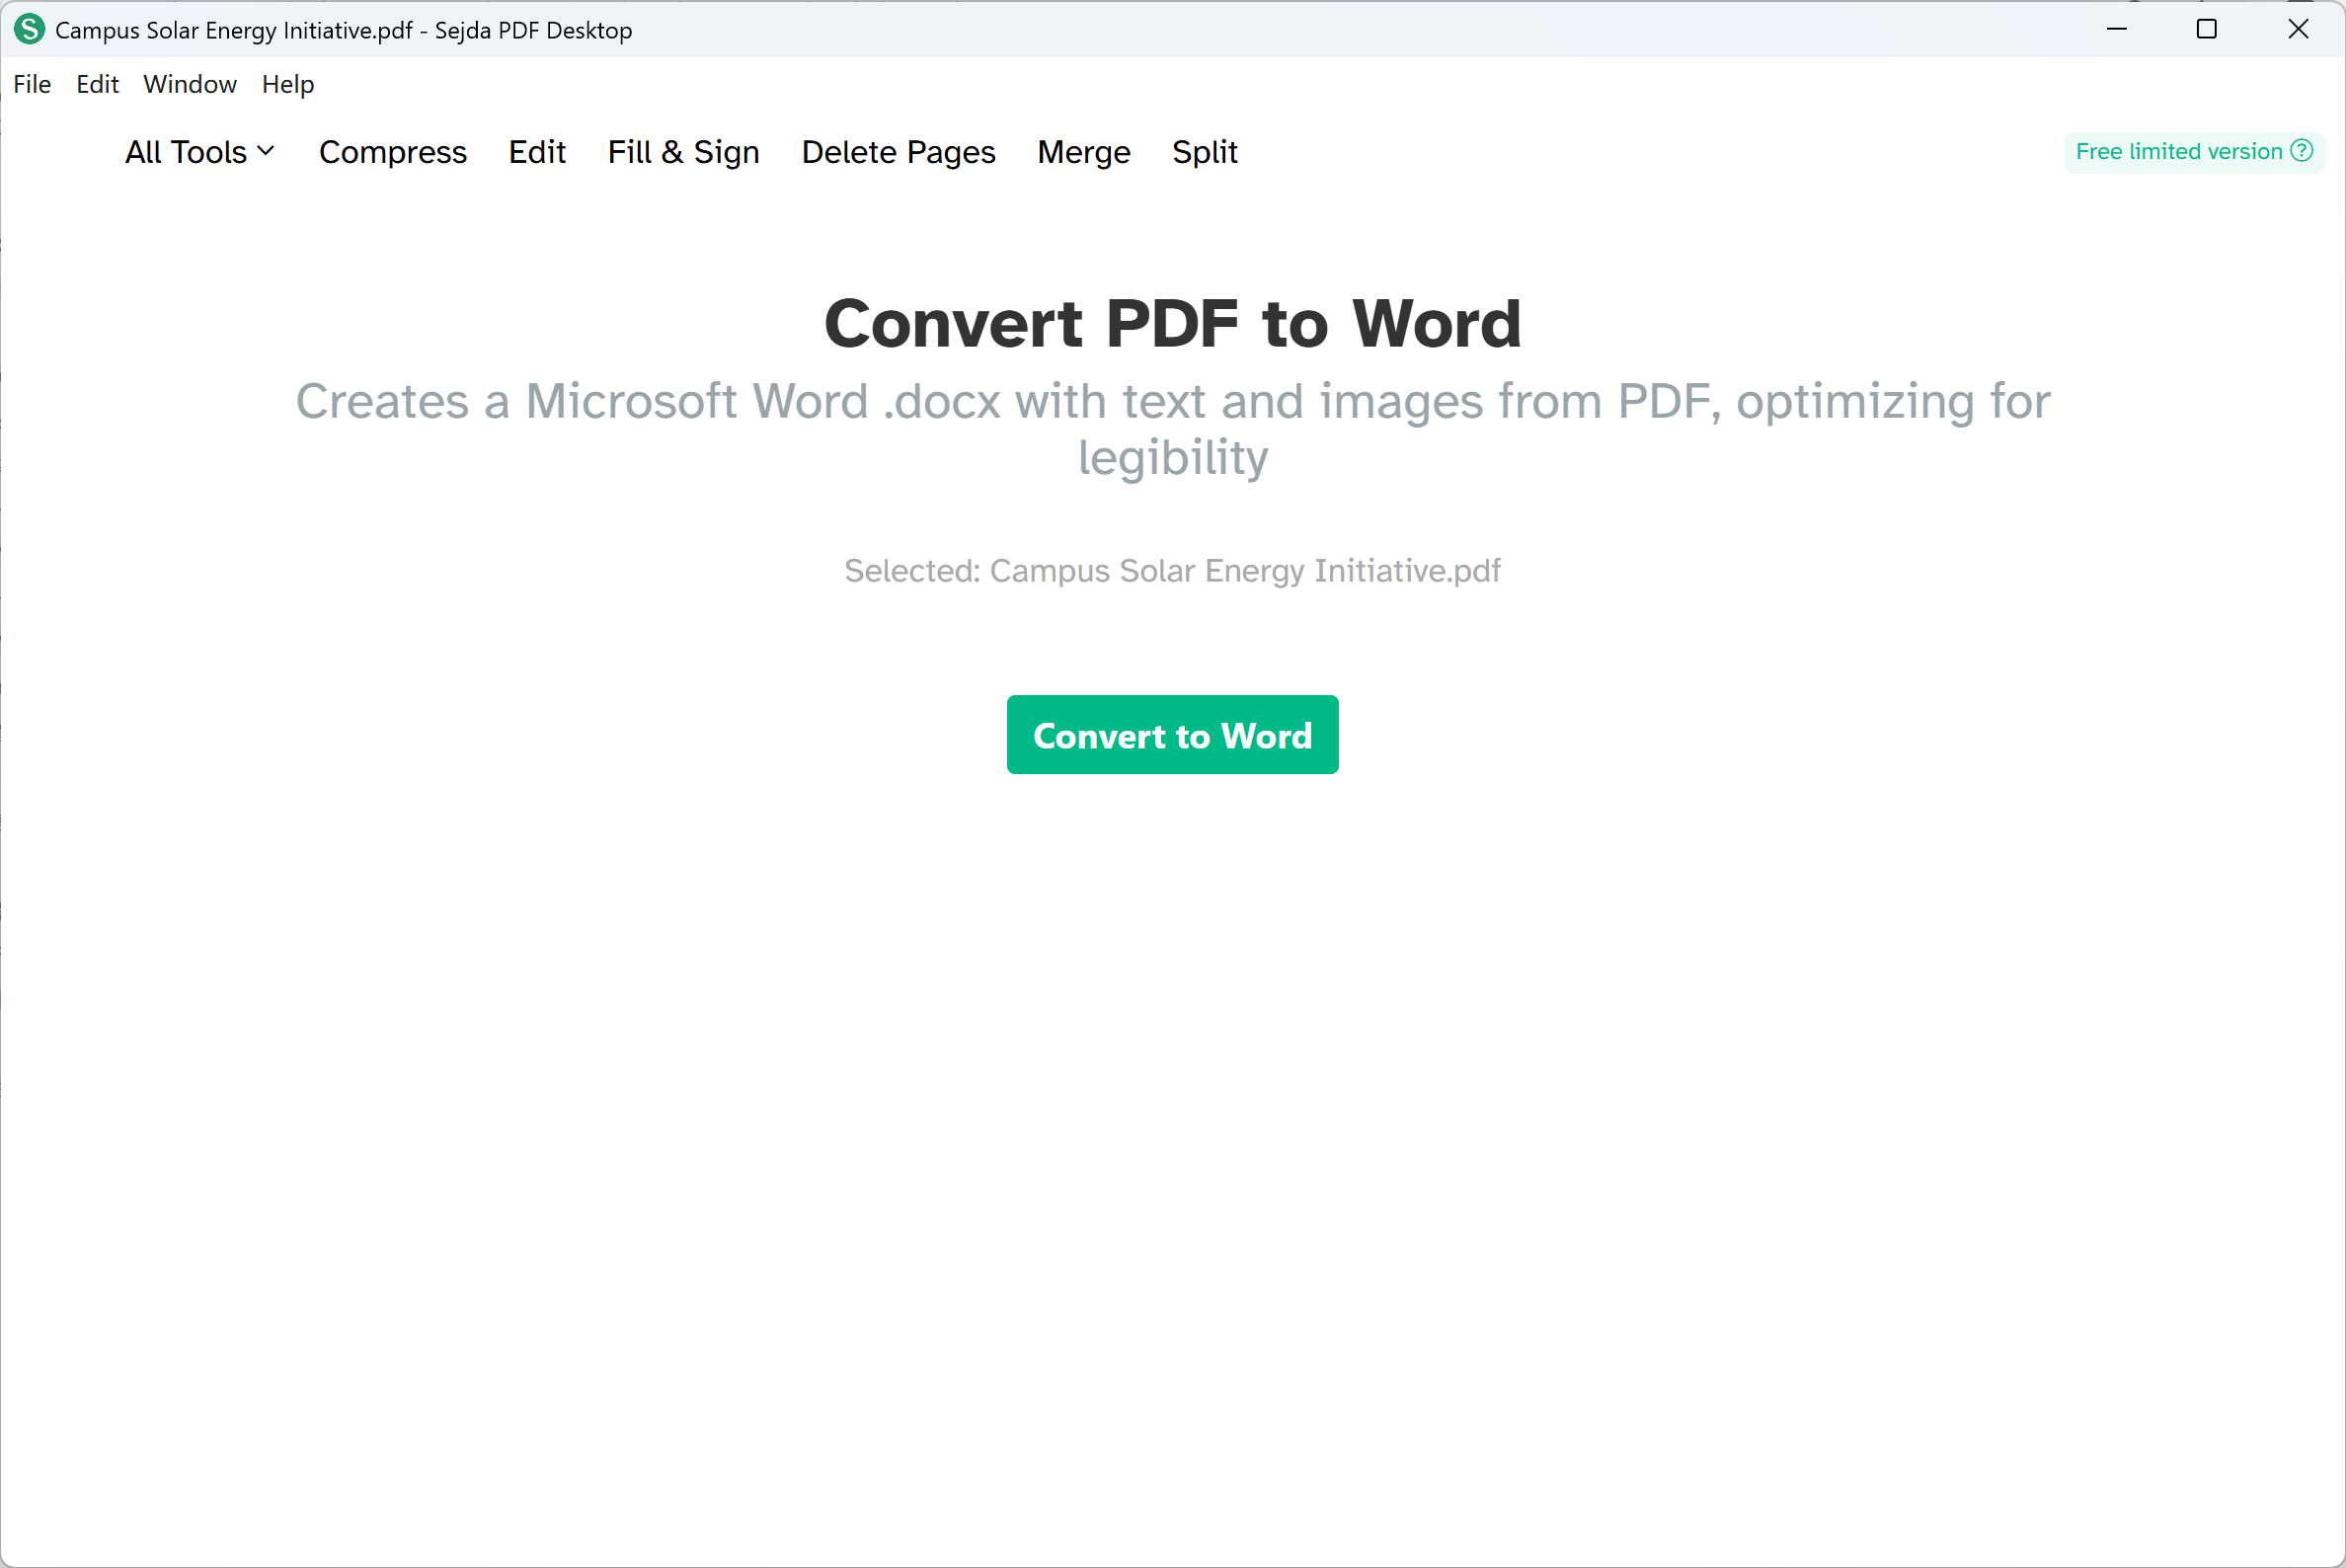Open the help icon beside Free limited version
Image resolution: width=2346 pixels, height=1568 pixels.
(x=2302, y=151)
